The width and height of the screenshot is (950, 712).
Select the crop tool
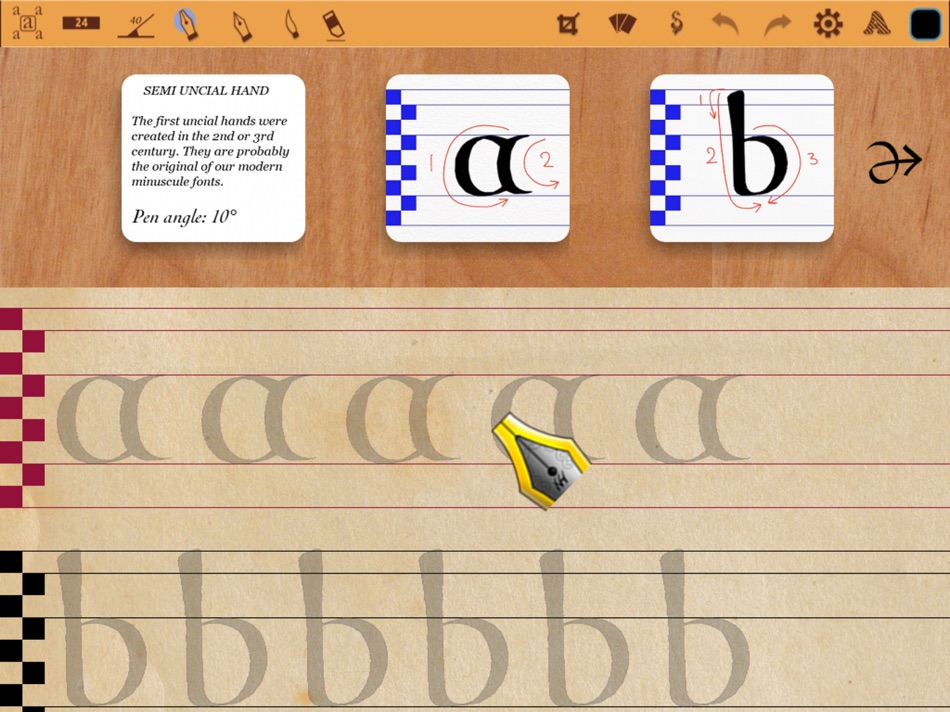point(567,24)
